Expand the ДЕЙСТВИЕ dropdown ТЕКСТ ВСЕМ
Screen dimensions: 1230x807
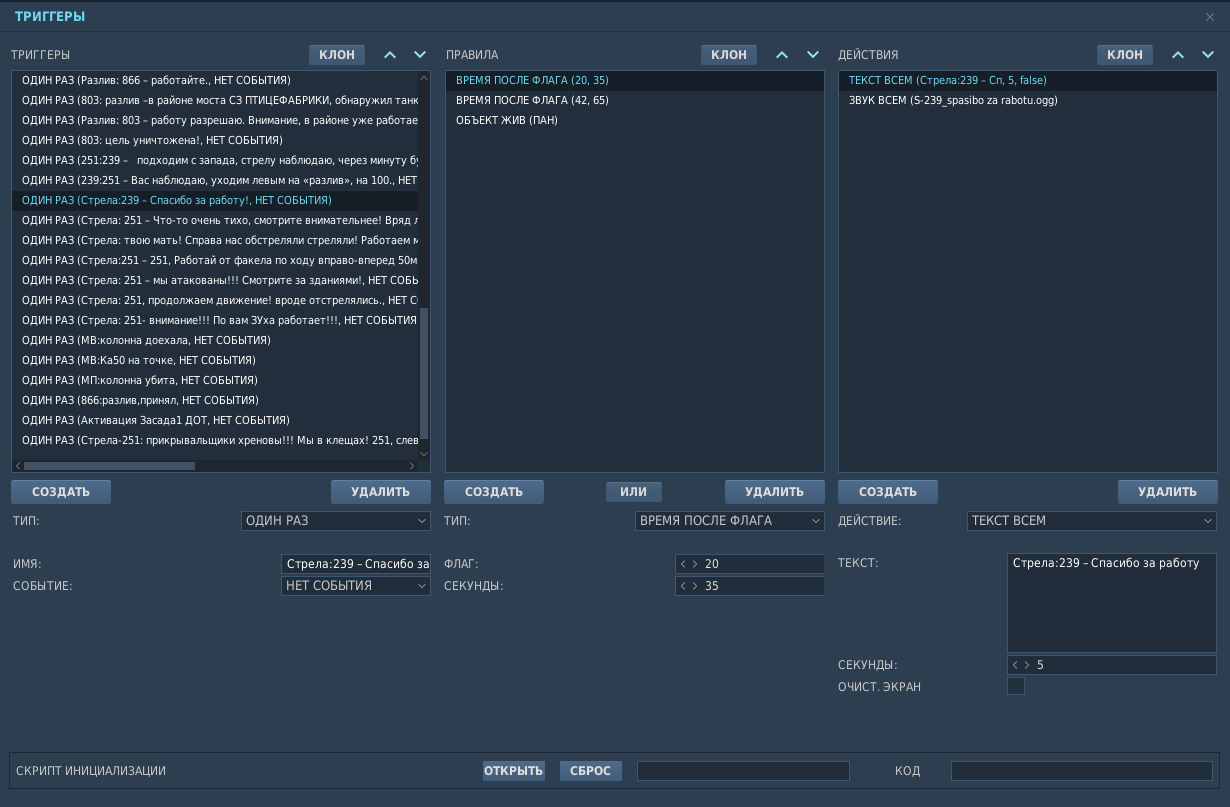point(1092,521)
